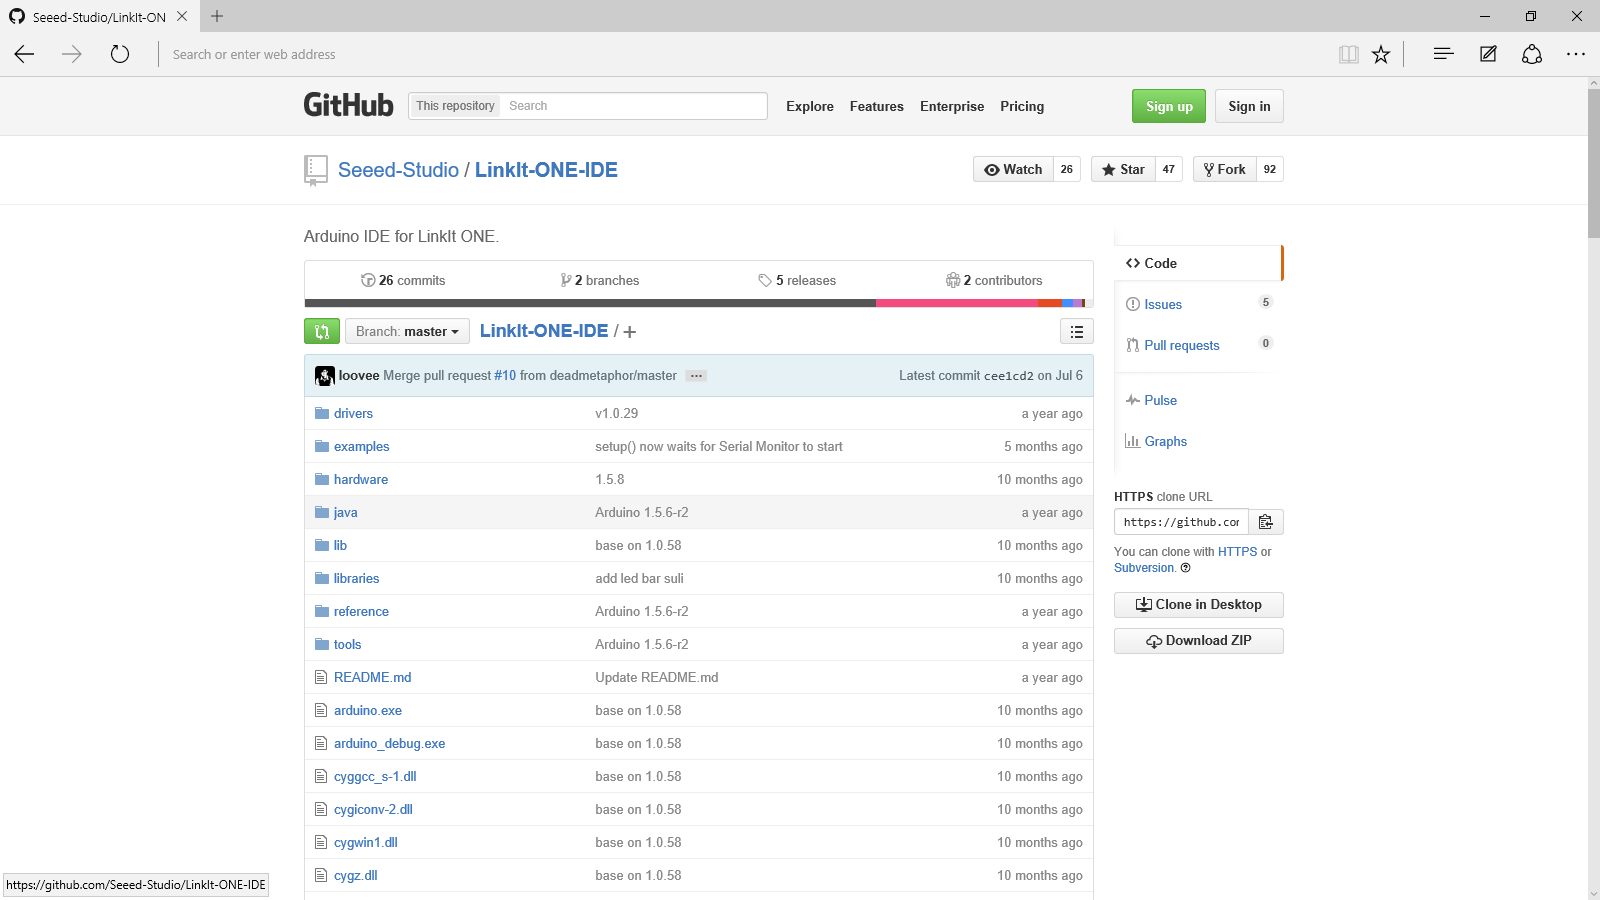Screen dimensions: 1600x900
Task: Click Clone in Desktop button
Action: click(x=1198, y=605)
